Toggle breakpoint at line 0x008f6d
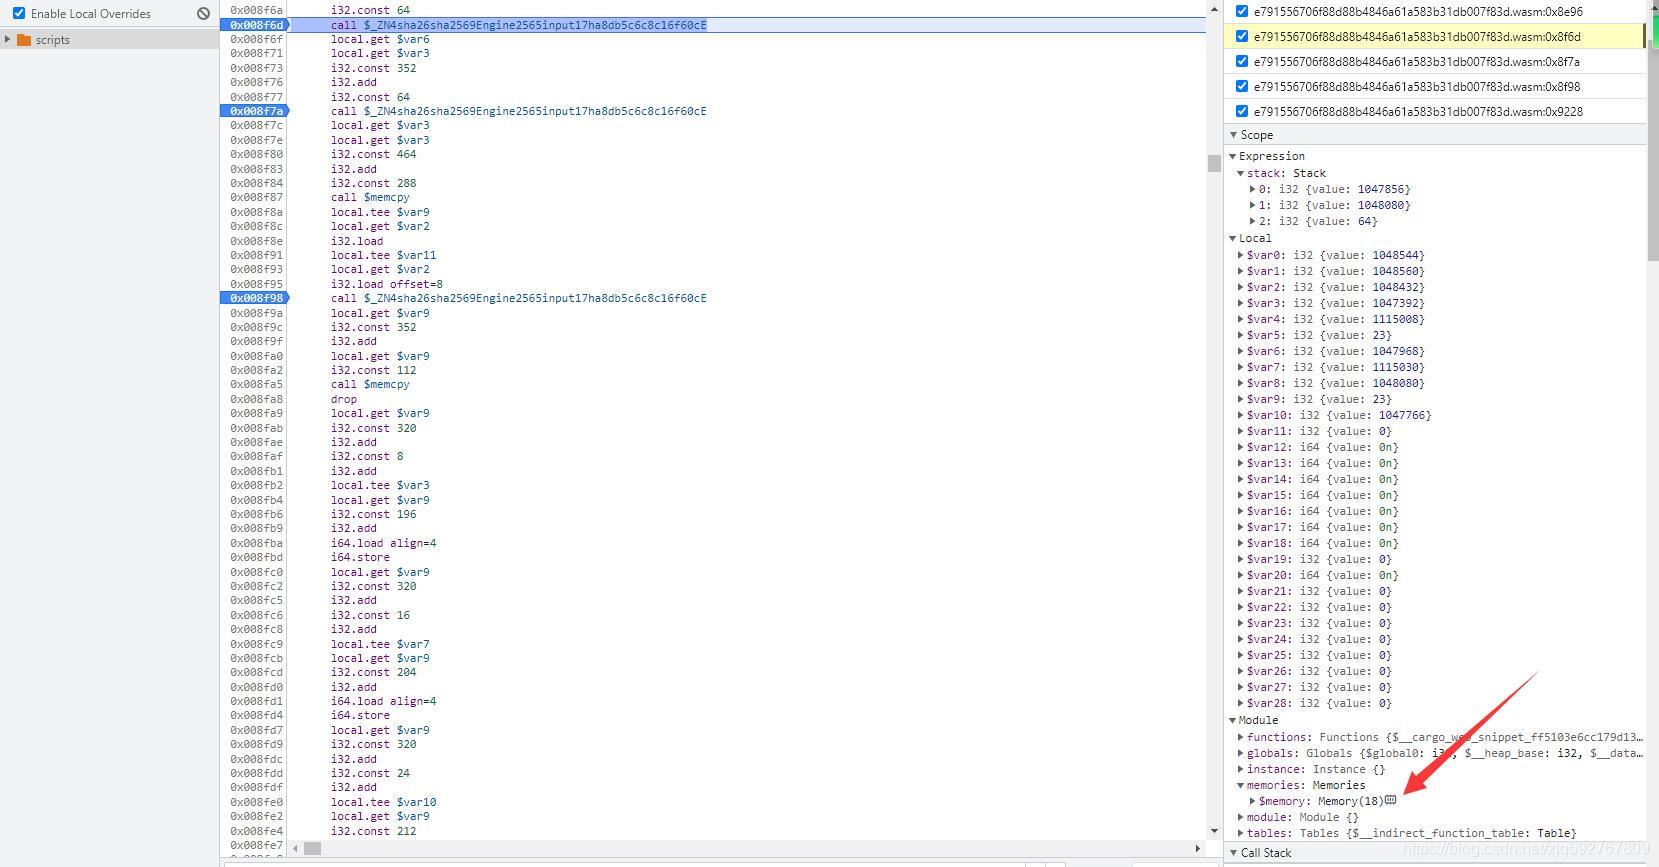The image size is (1659, 867). click(256, 25)
